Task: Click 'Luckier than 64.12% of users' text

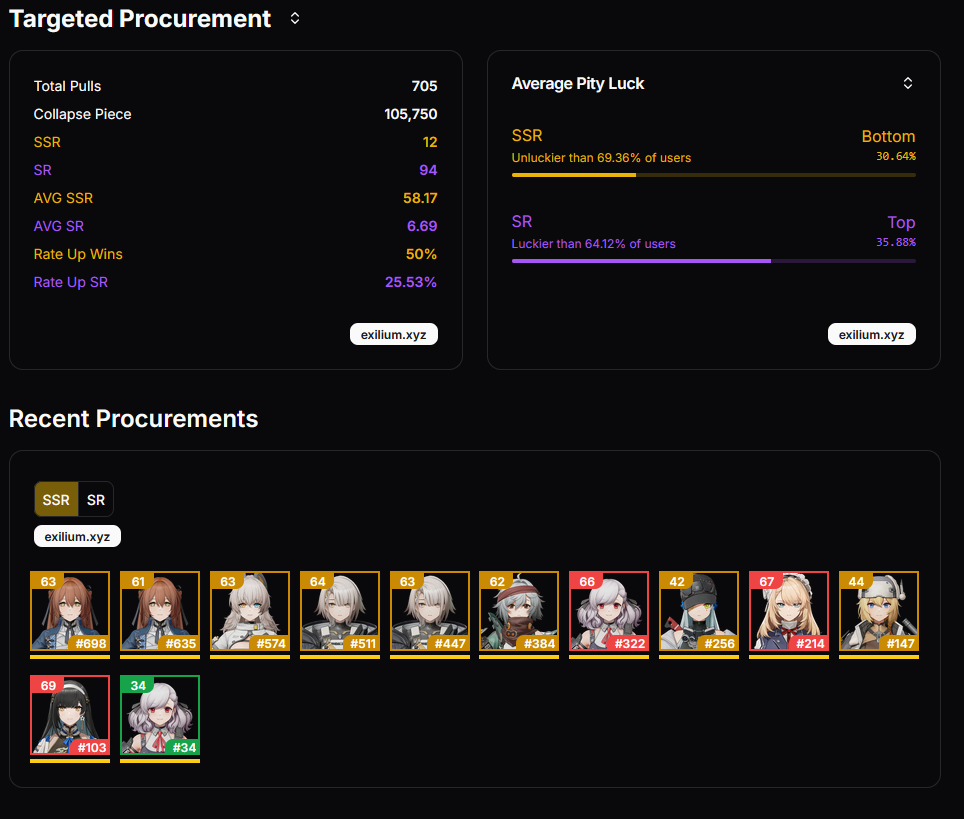Action: coord(593,244)
